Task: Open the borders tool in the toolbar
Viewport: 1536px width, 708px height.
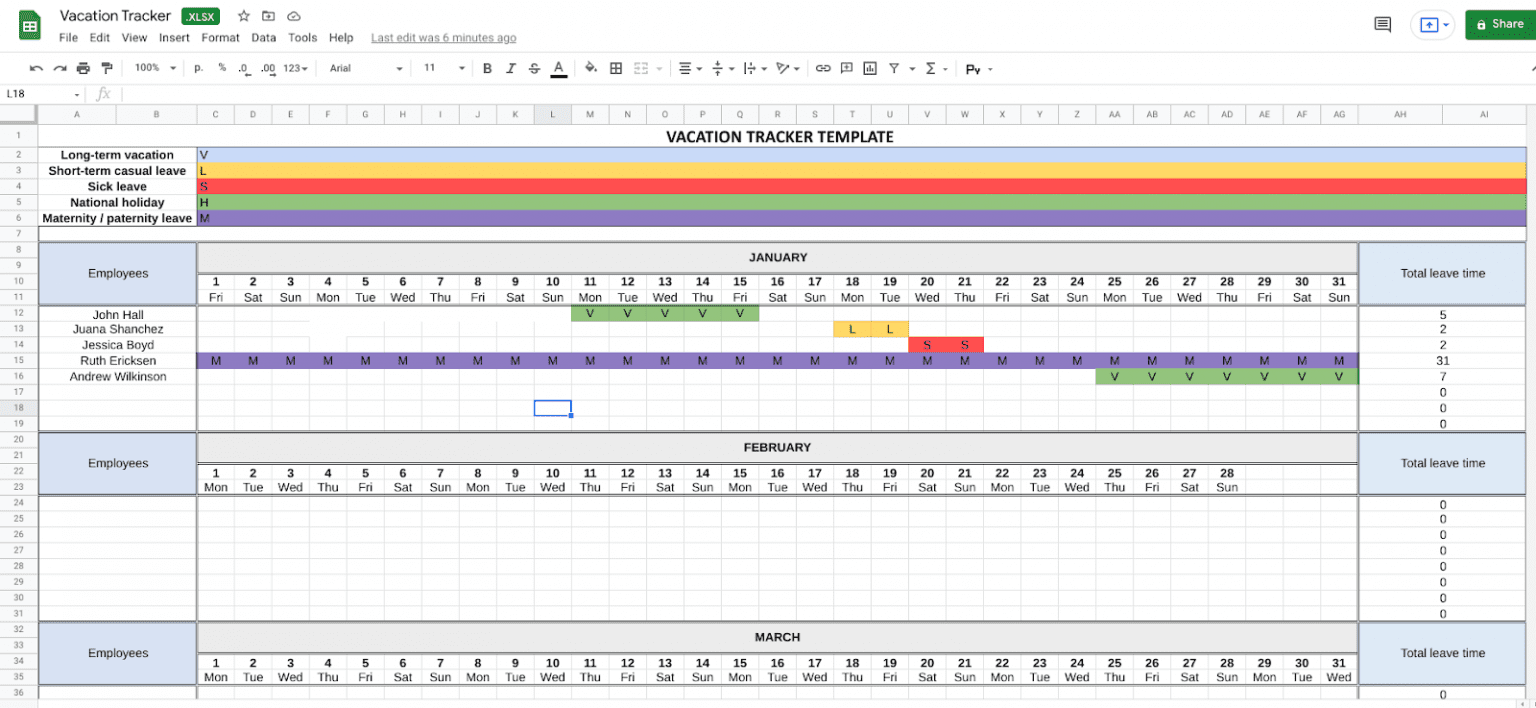Action: click(x=616, y=68)
